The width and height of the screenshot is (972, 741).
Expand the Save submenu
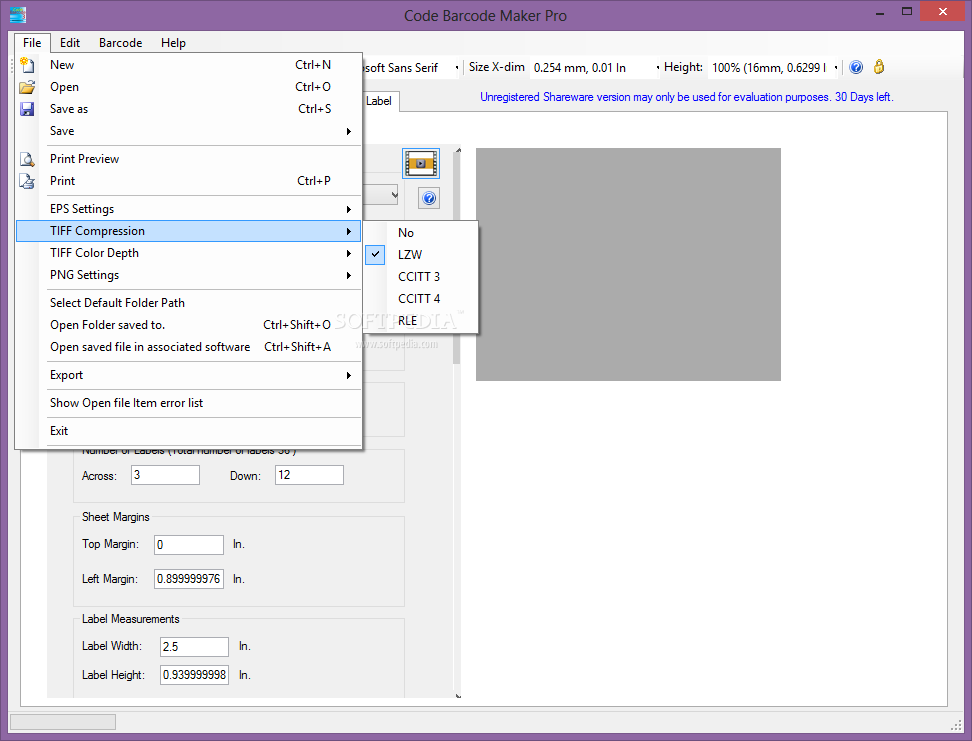188,131
